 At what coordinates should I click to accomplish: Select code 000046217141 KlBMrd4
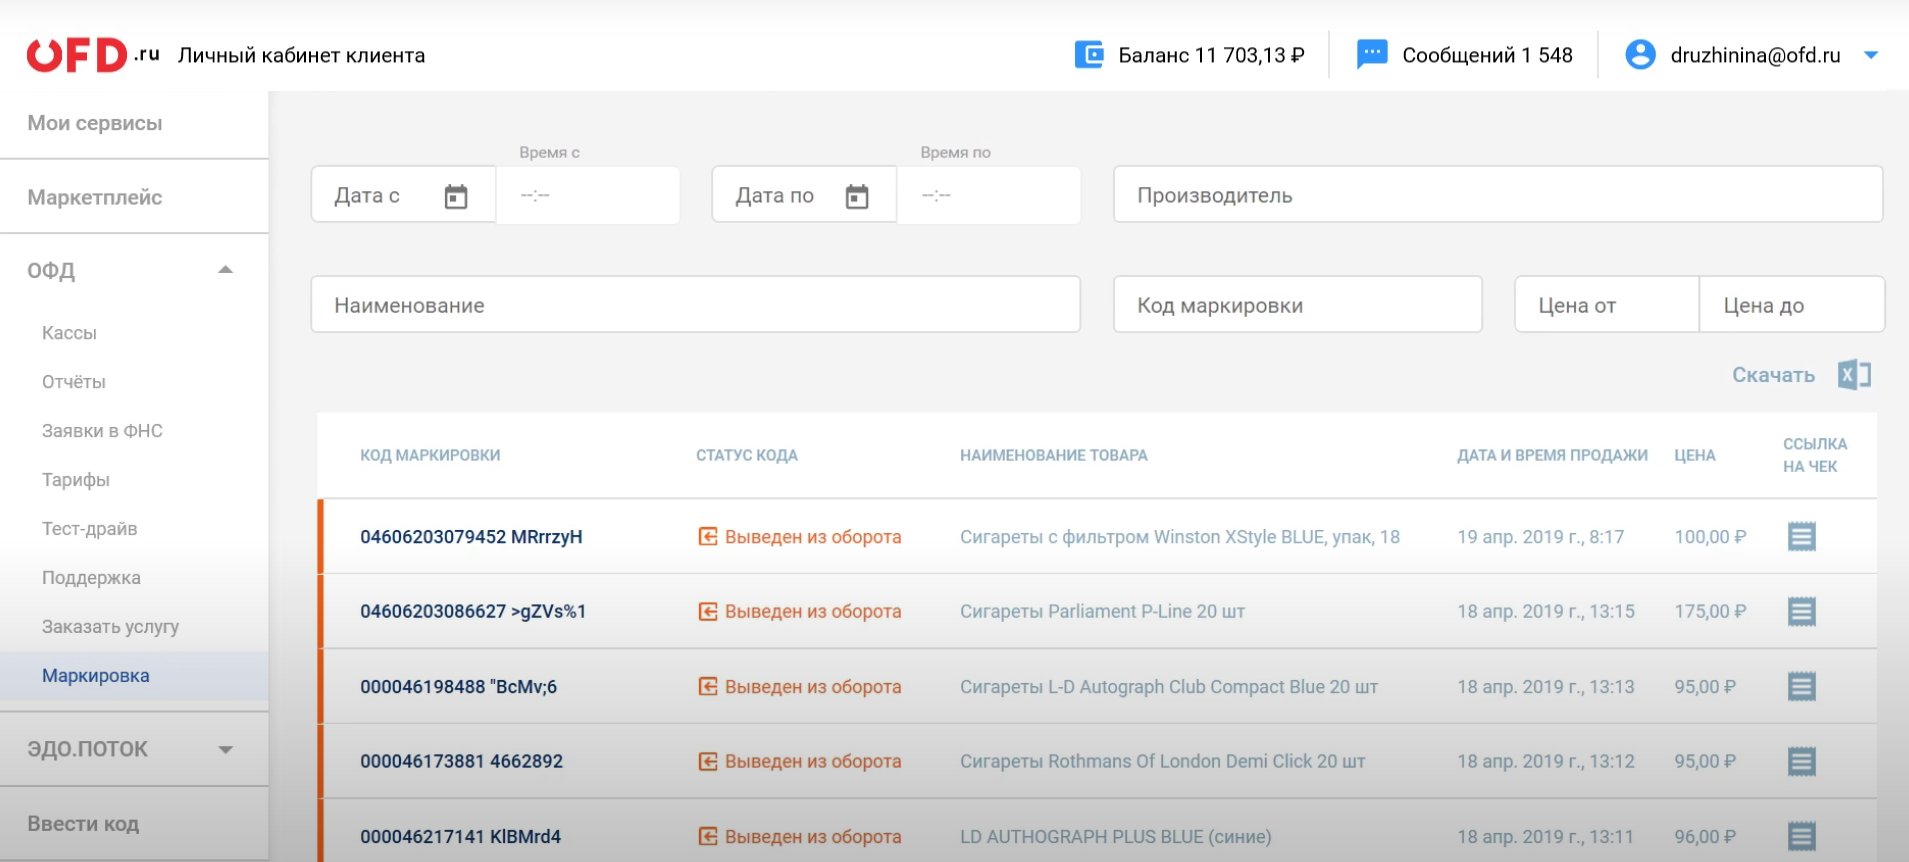point(460,837)
